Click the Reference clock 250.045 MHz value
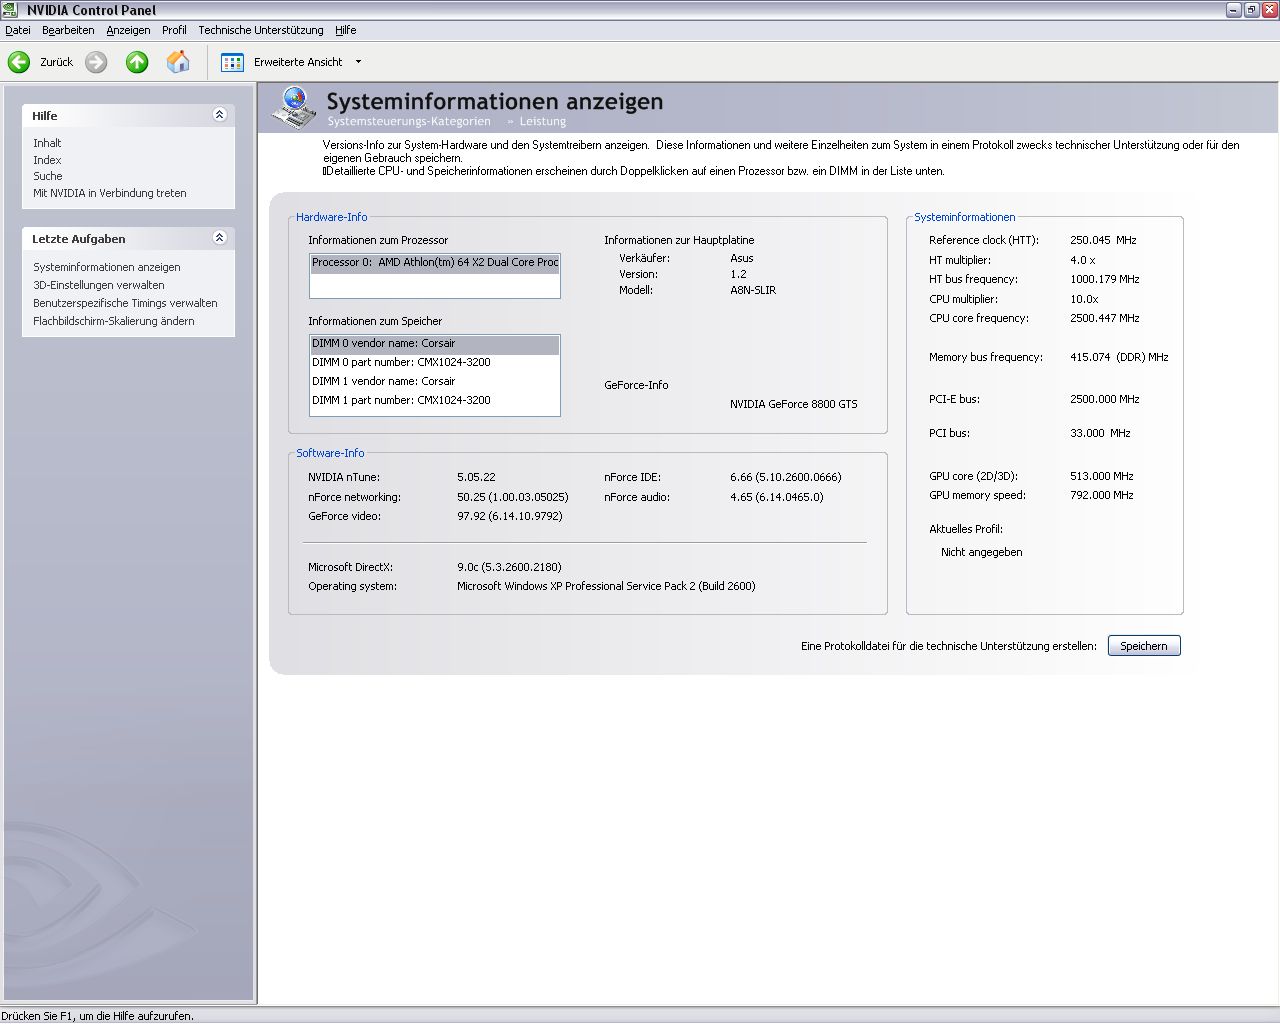1280x1024 pixels. click(1103, 240)
